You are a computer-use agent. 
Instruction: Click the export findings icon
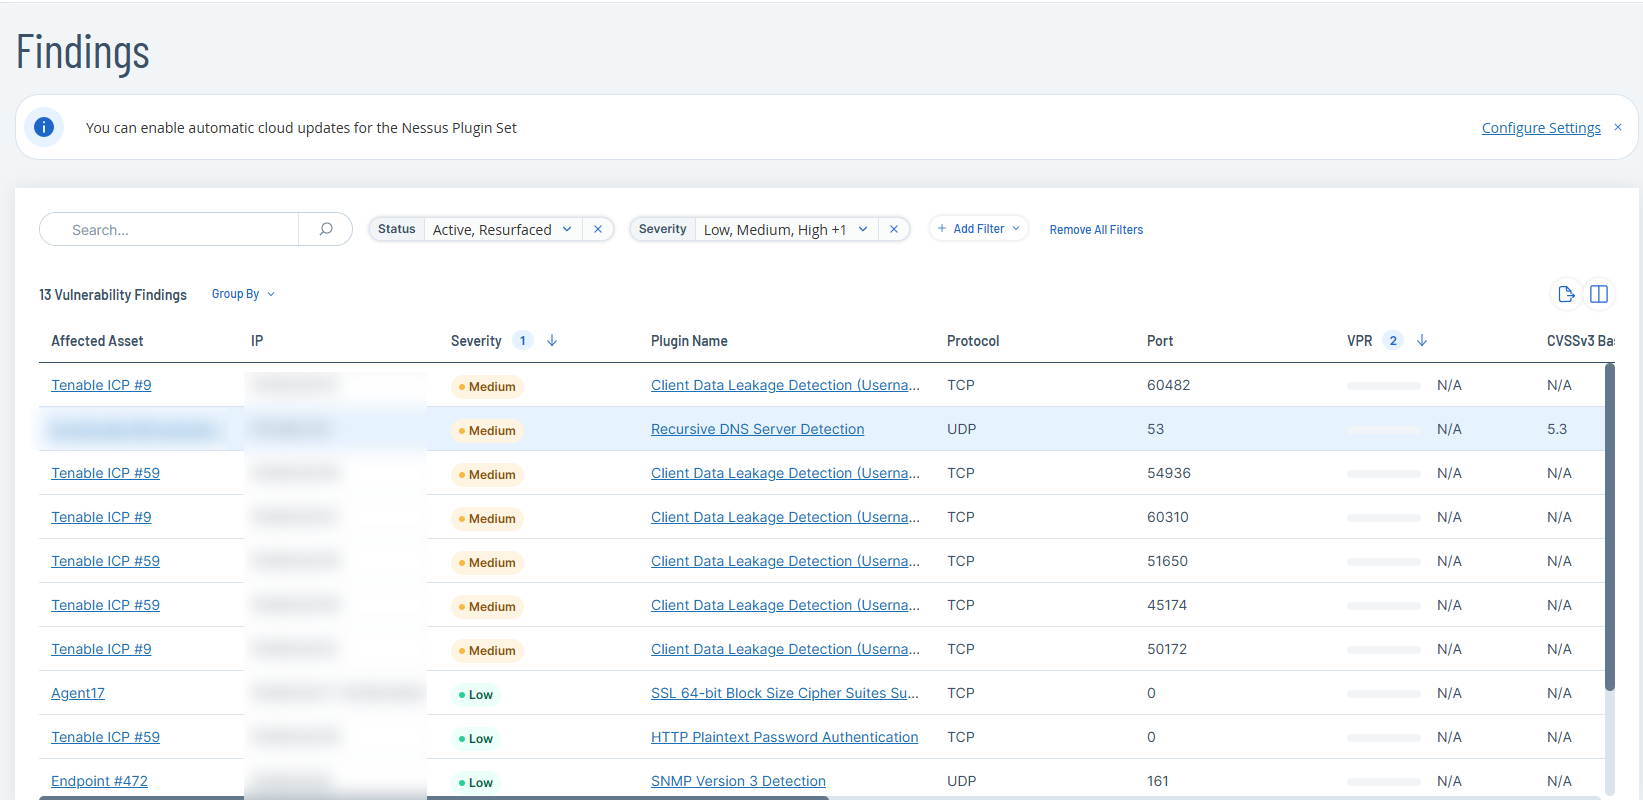click(1566, 294)
